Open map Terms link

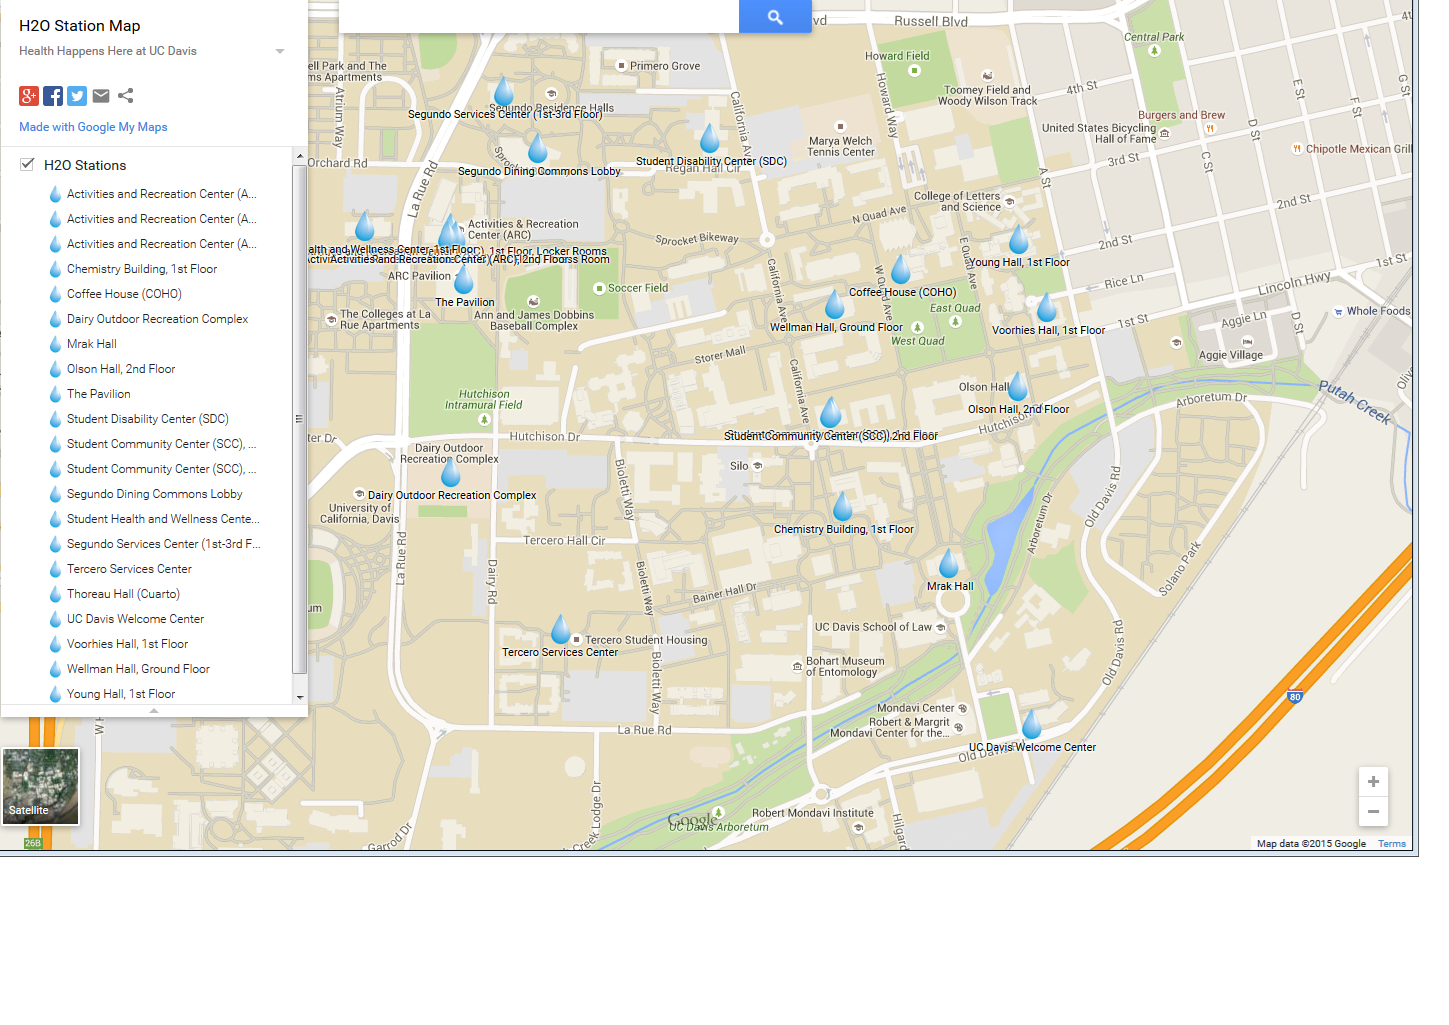pos(1391,844)
